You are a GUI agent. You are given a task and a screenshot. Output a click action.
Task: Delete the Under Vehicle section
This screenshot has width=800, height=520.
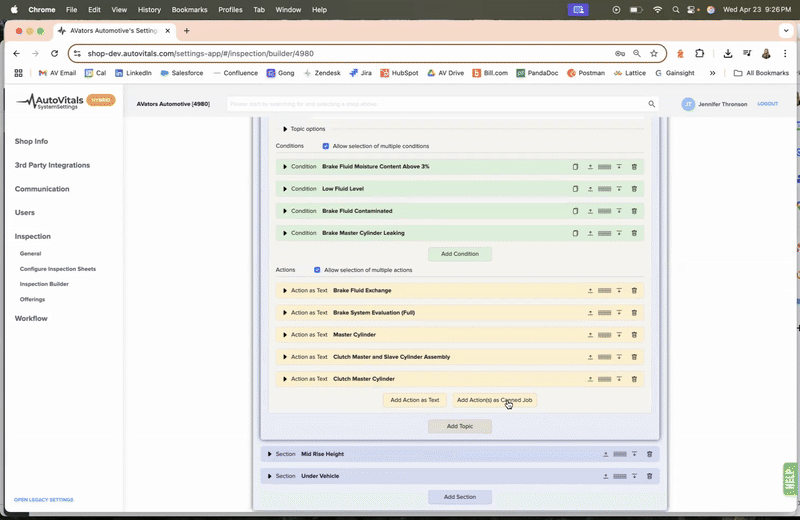click(649, 476)
